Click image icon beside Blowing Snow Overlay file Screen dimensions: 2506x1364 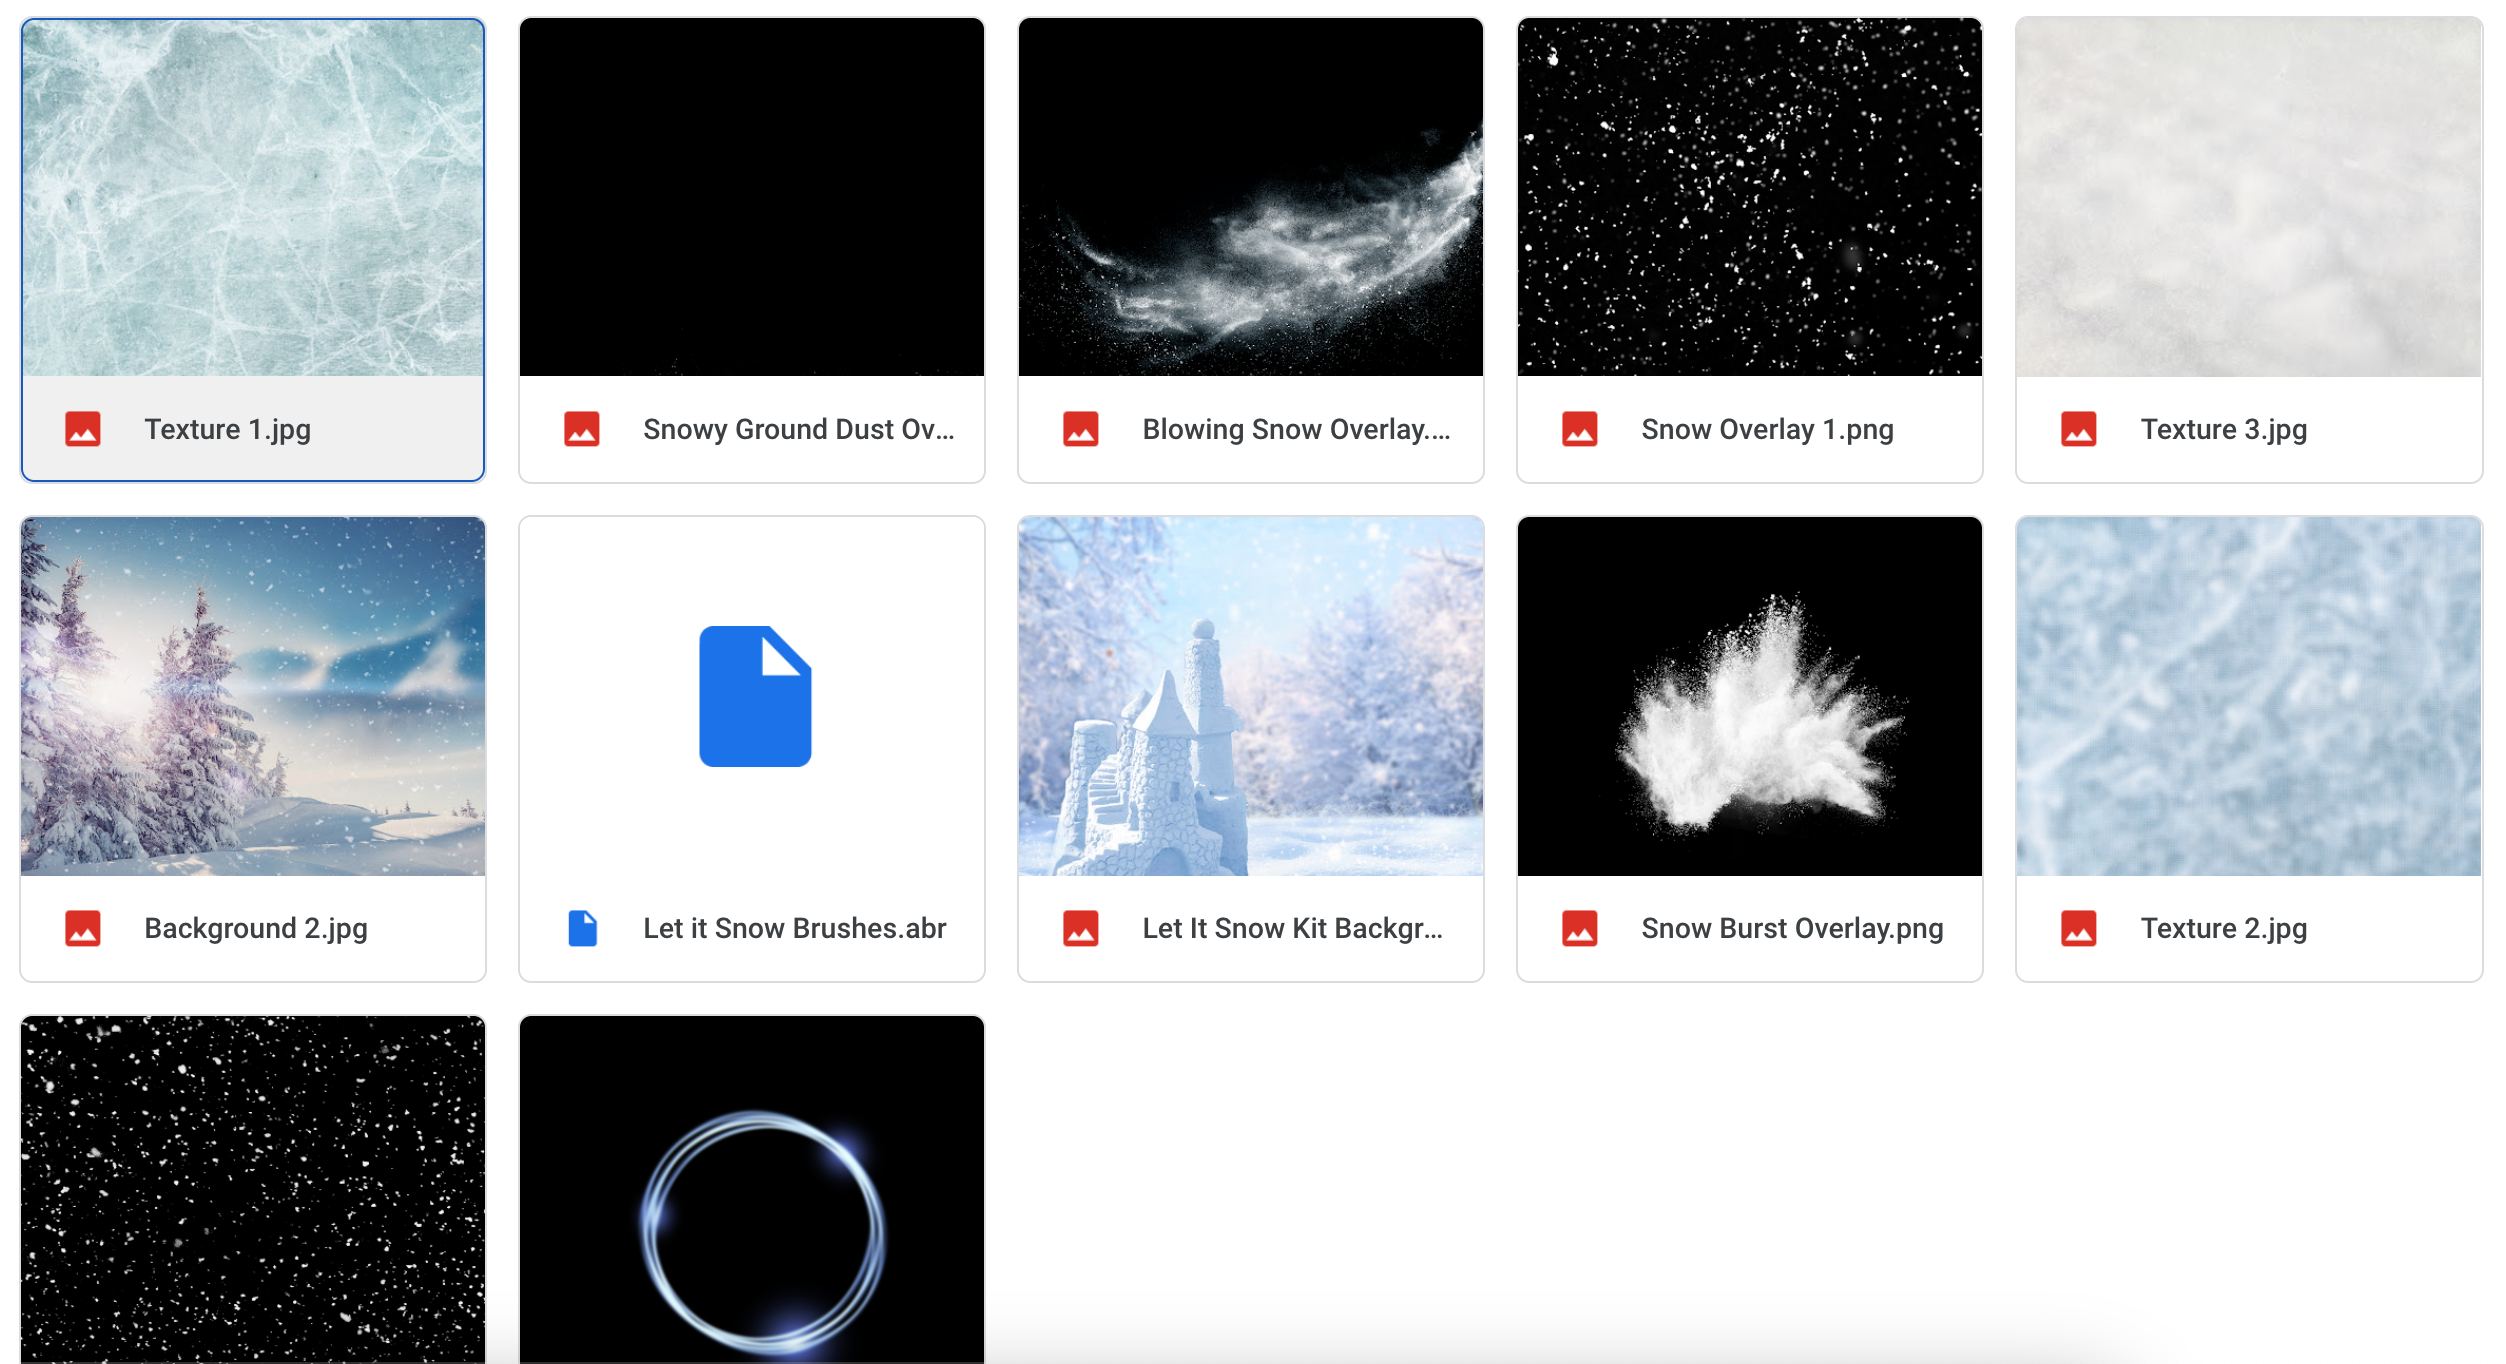point(1081,429)
